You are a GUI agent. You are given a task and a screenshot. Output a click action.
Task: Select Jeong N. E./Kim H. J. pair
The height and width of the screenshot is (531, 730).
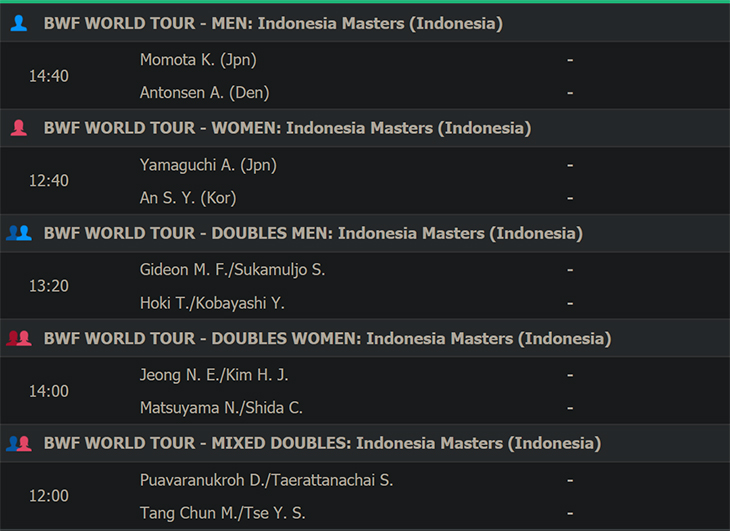214,375
